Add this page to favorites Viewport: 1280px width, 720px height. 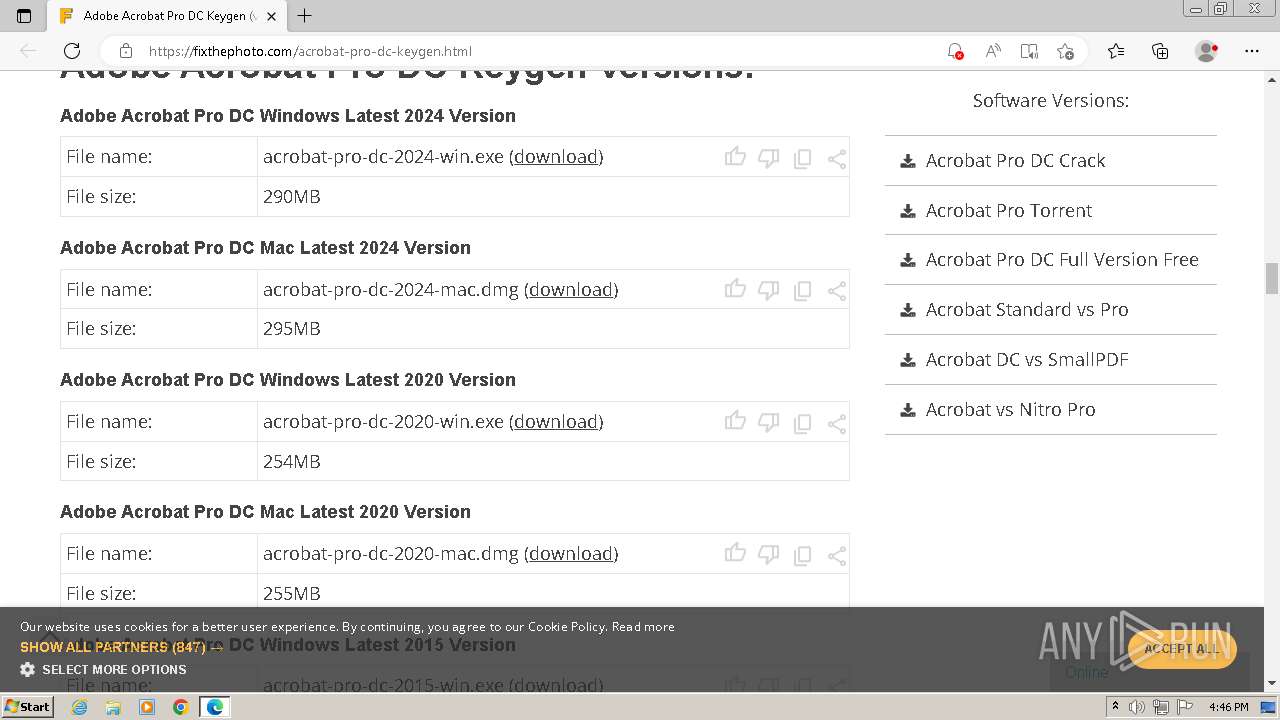pos(1065,51)
